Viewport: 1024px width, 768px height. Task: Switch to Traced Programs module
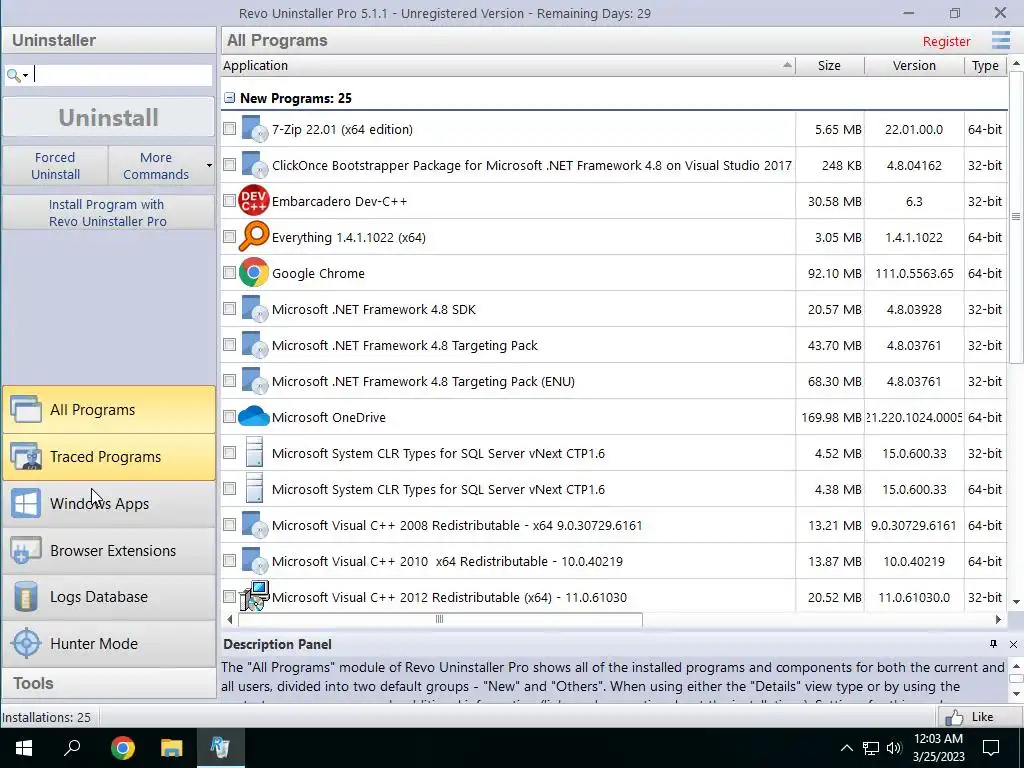[109, 456]
